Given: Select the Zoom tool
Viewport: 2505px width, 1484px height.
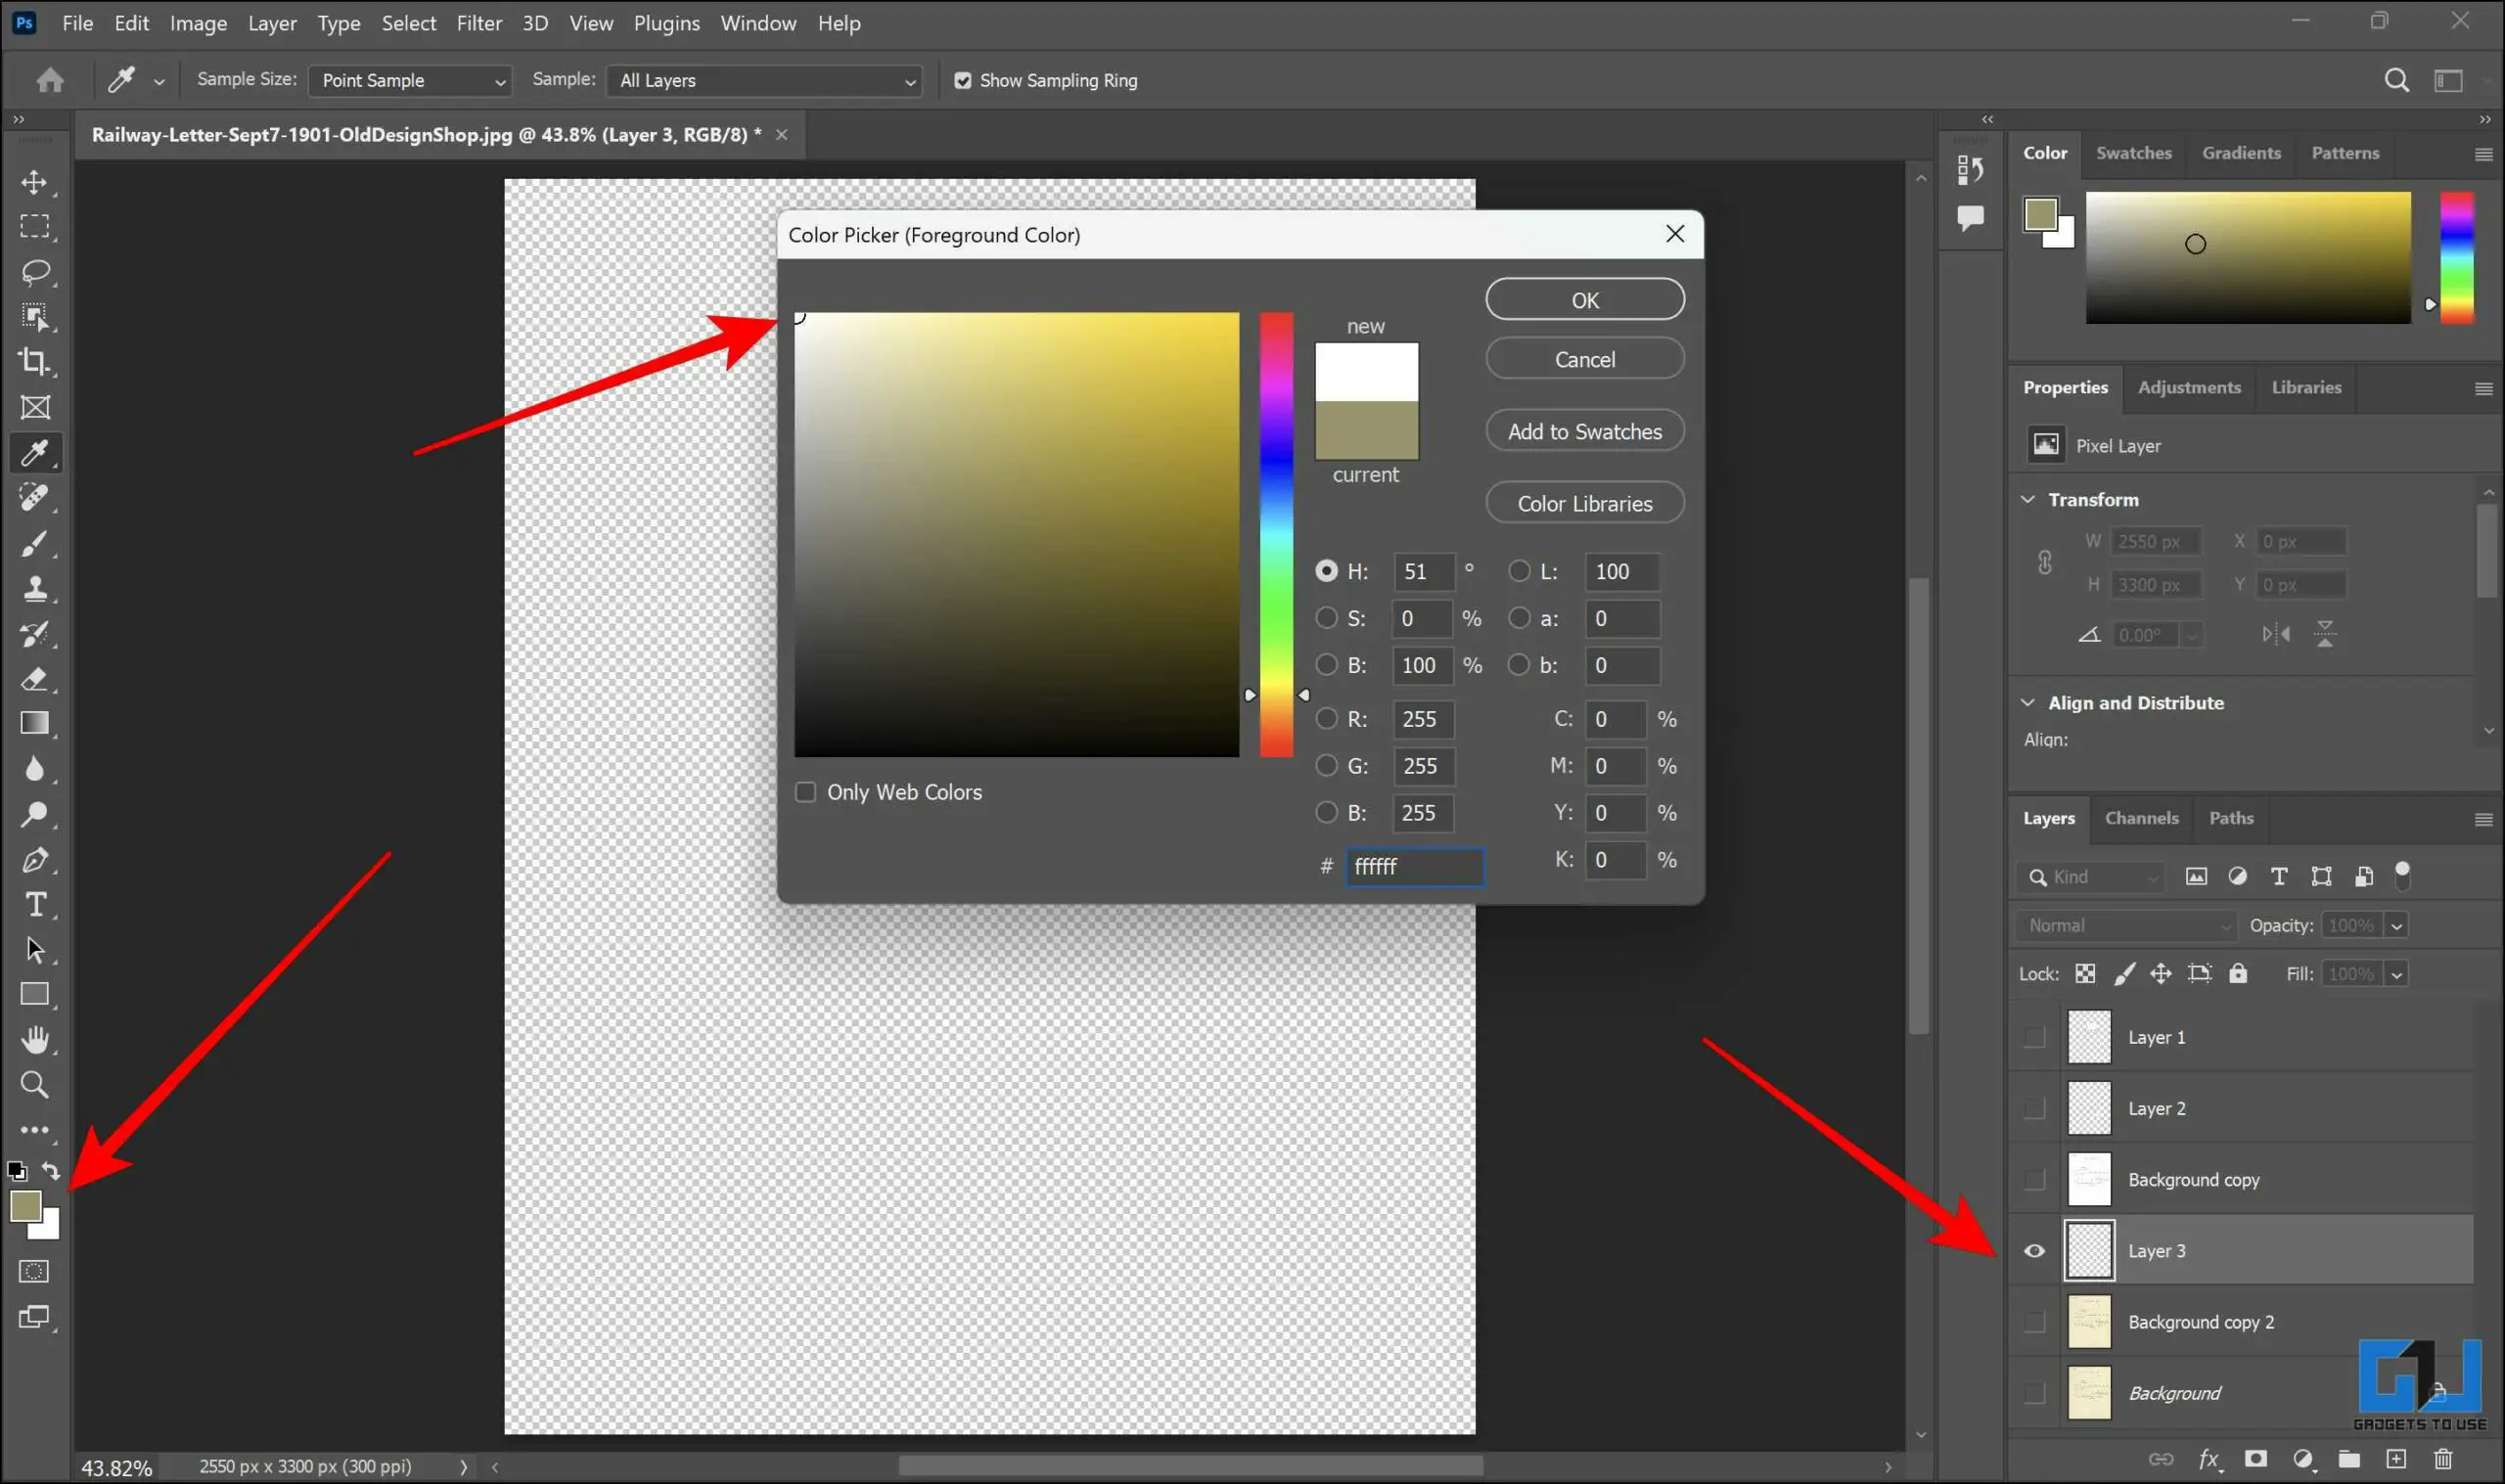Looking at the screenshot, I should pyautogui.click(x=35, y=1085).
